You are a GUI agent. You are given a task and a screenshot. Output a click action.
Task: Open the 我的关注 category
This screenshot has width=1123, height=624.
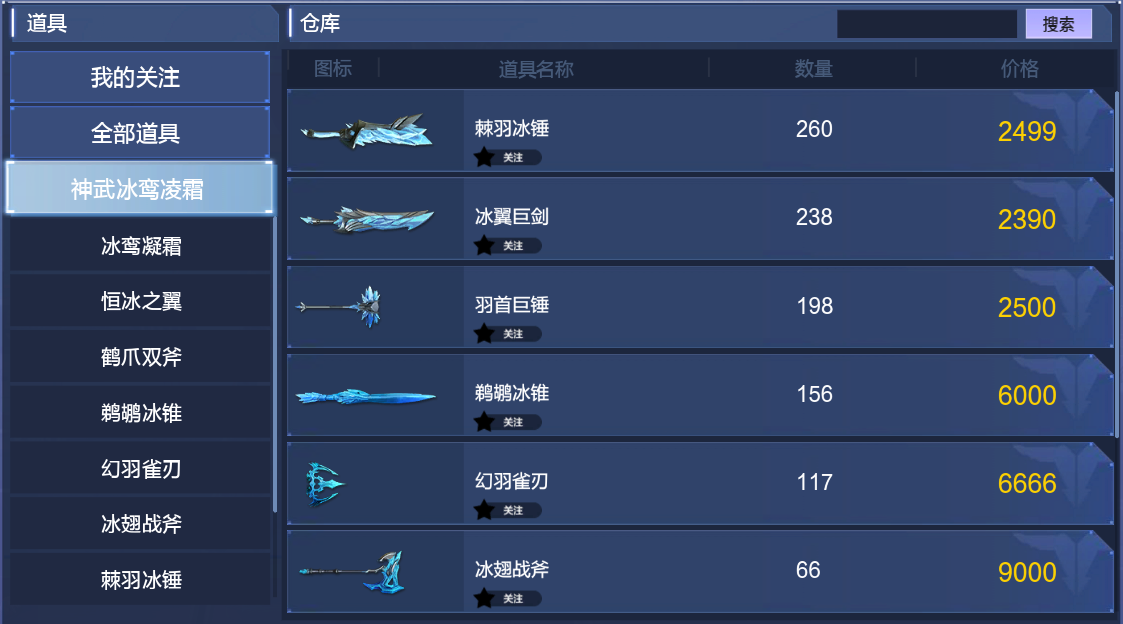(x=140, y=77)
